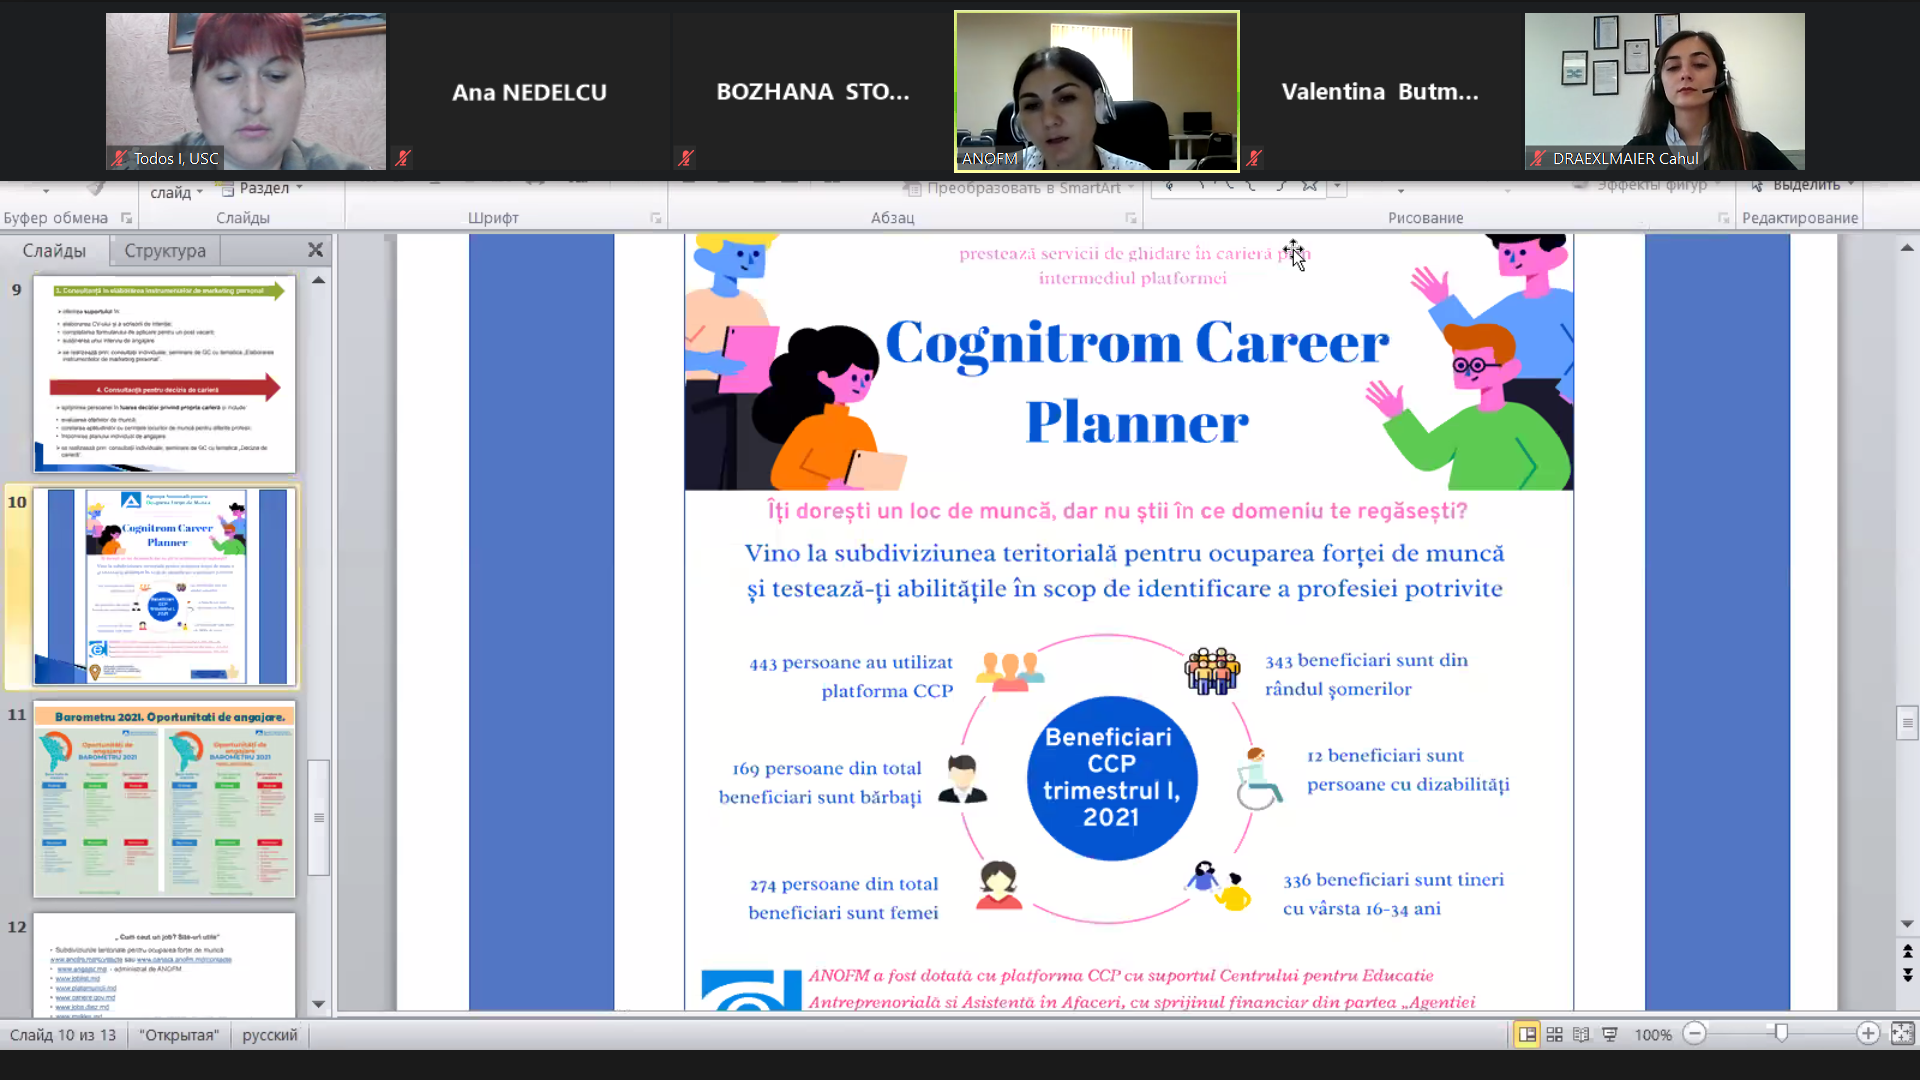The image size is (1920, 1080).
Task: Click Cognitrom Career Planner slide title
Action: pos(1137,382)
